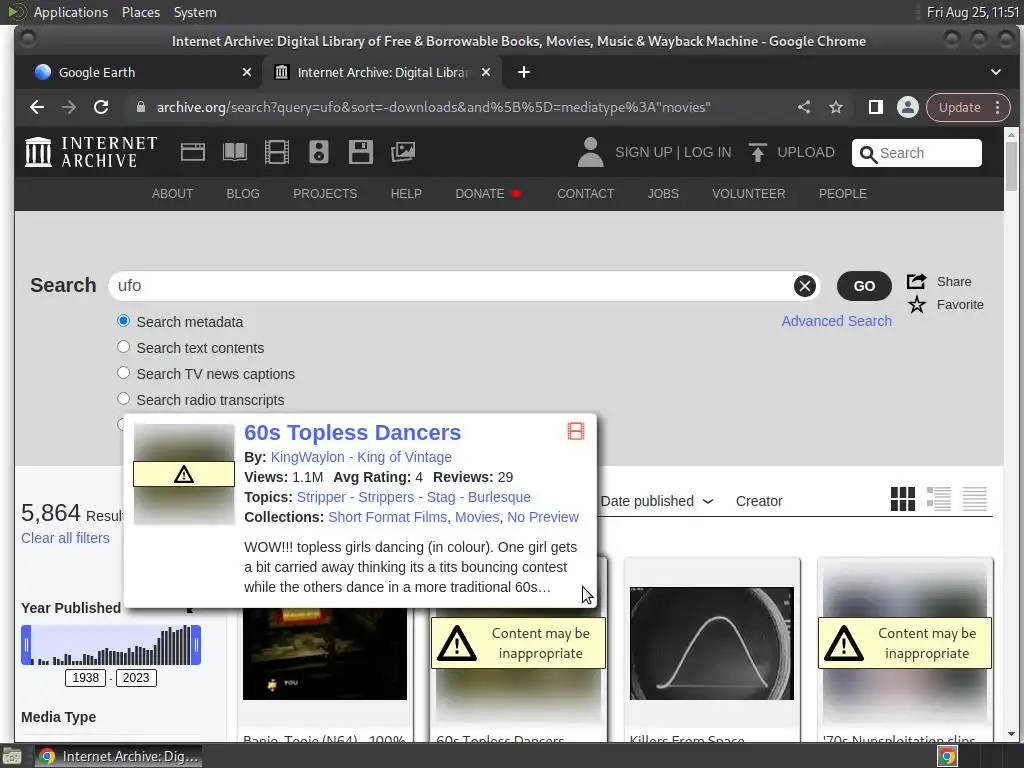Open the Audio speaker icon

(x=319, y=152)
